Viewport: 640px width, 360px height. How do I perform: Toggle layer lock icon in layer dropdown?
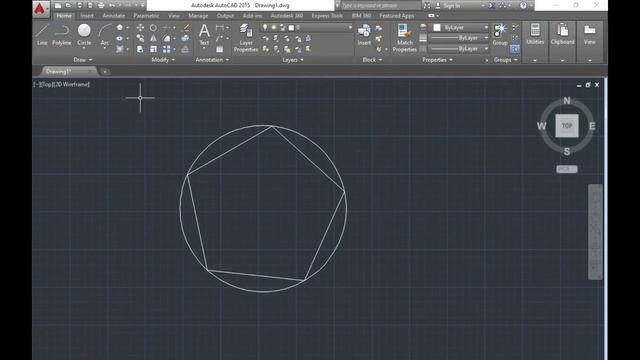tap(282, 27)
